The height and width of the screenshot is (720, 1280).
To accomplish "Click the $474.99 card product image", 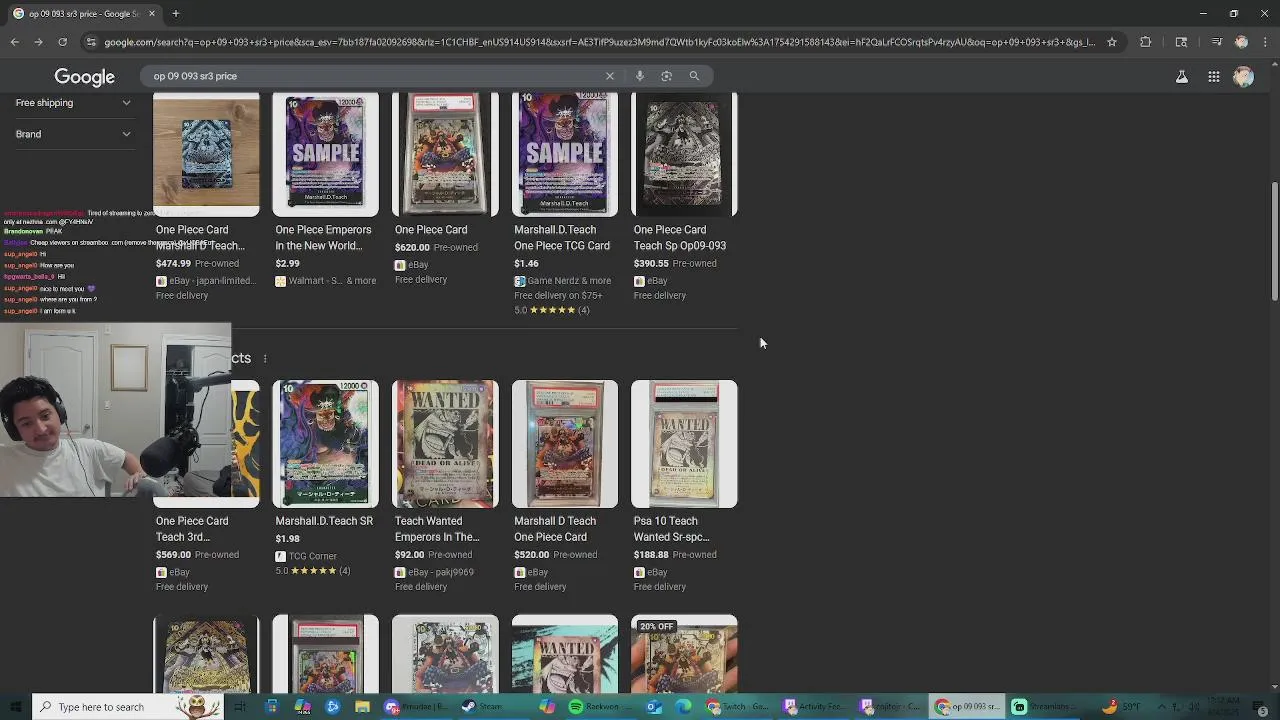I will [206, 155].
